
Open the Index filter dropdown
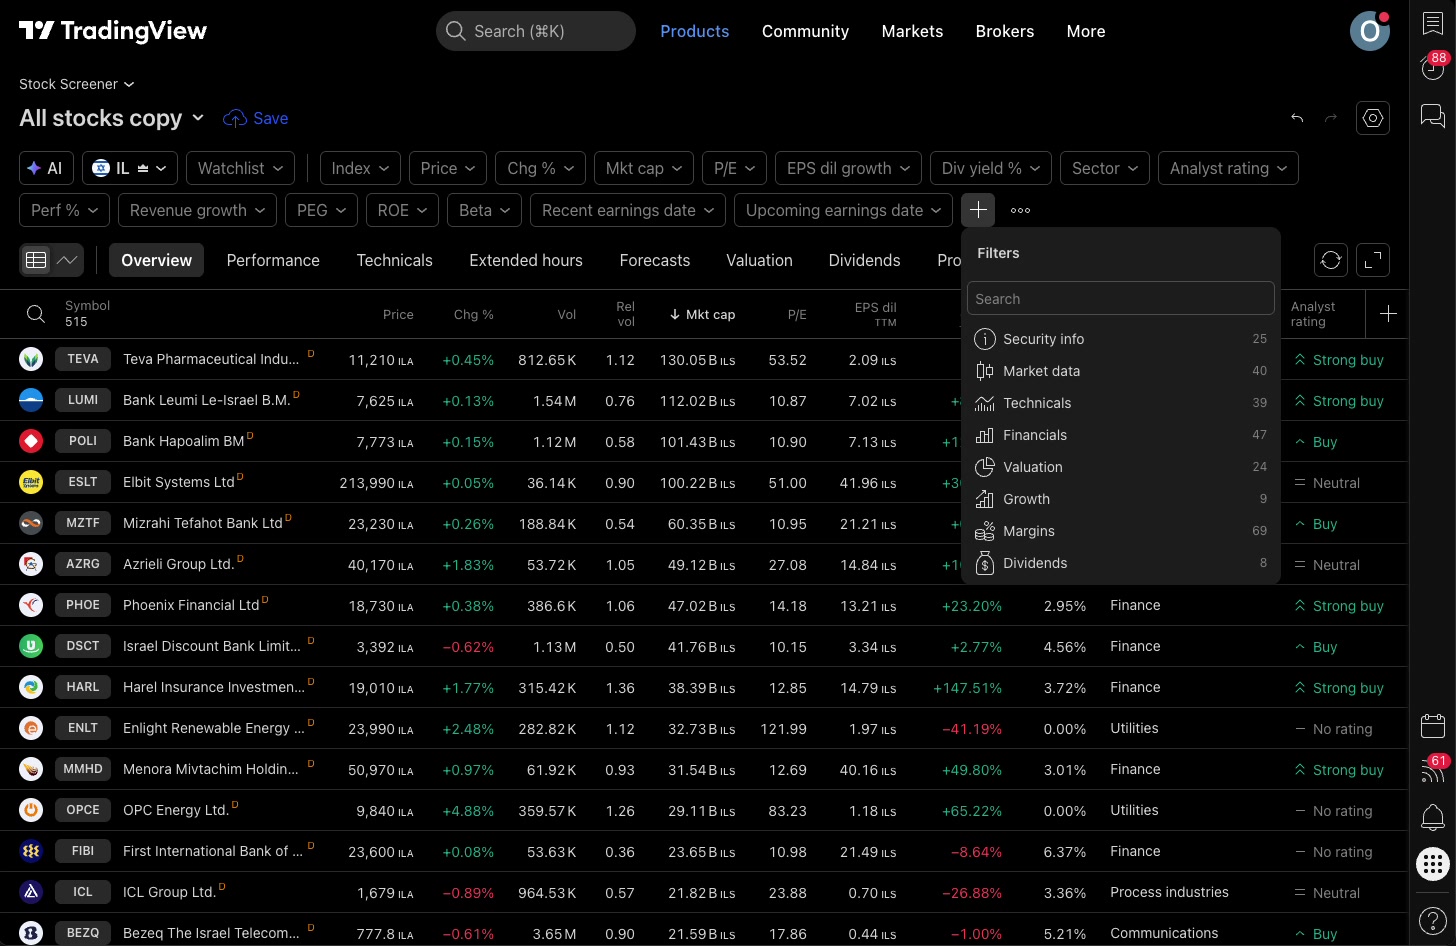[x=360, y=168]
